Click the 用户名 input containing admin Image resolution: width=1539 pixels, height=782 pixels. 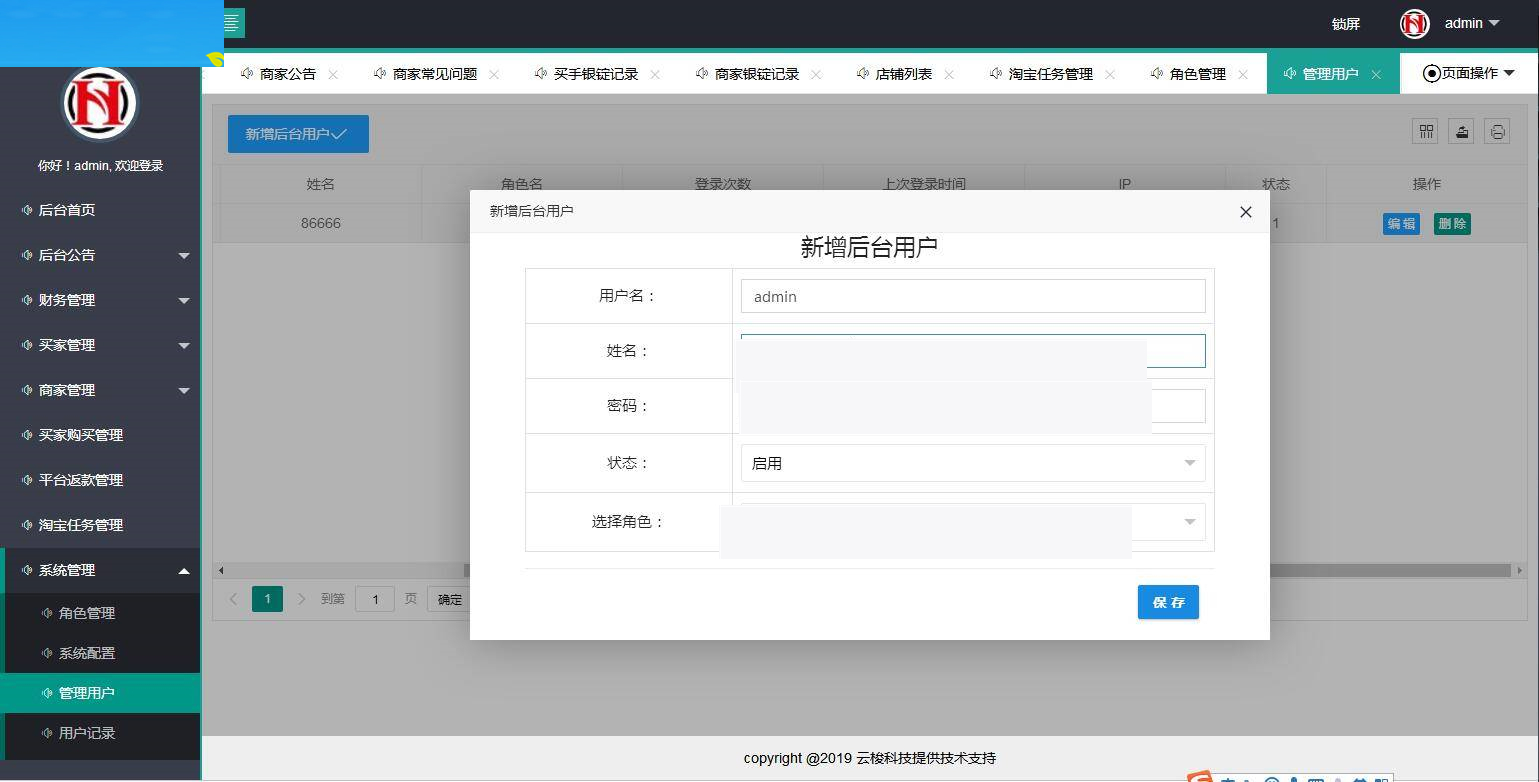(971, 295)
